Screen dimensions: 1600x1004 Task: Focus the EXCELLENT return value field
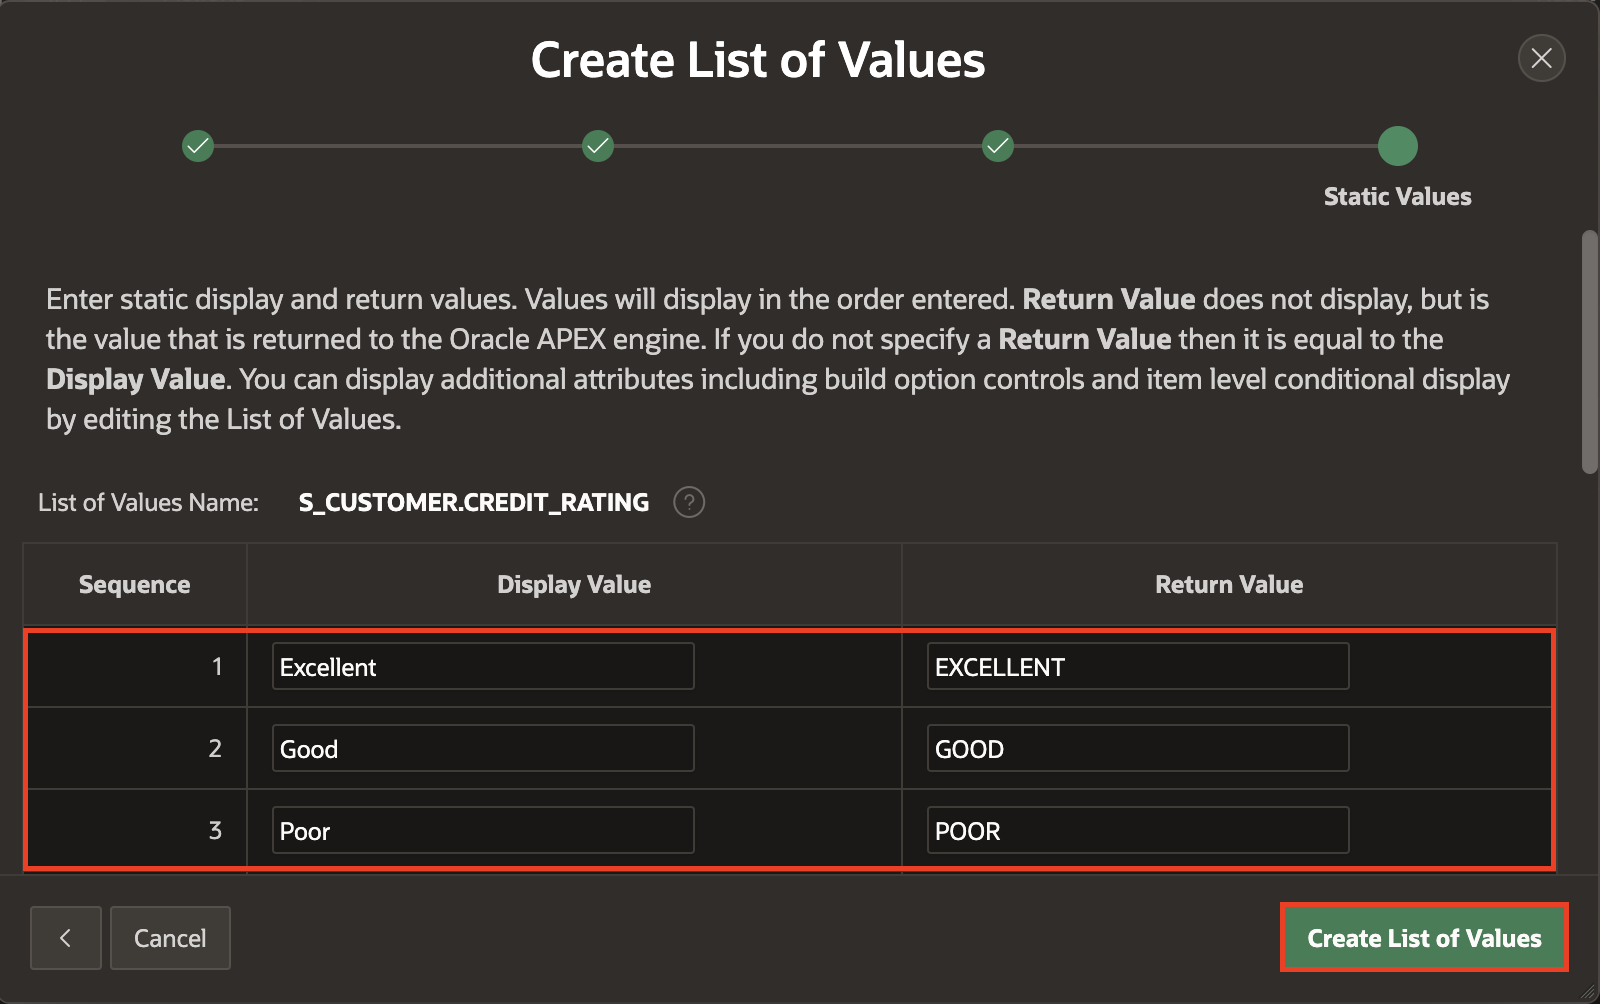[1138, 666]
